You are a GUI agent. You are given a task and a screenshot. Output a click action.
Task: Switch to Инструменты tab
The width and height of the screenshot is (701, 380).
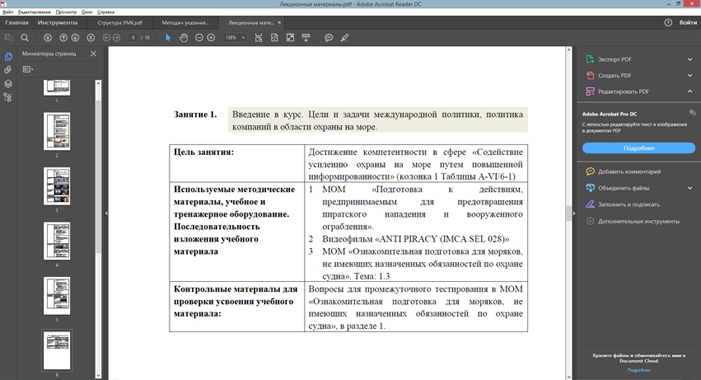coord(57,22)
